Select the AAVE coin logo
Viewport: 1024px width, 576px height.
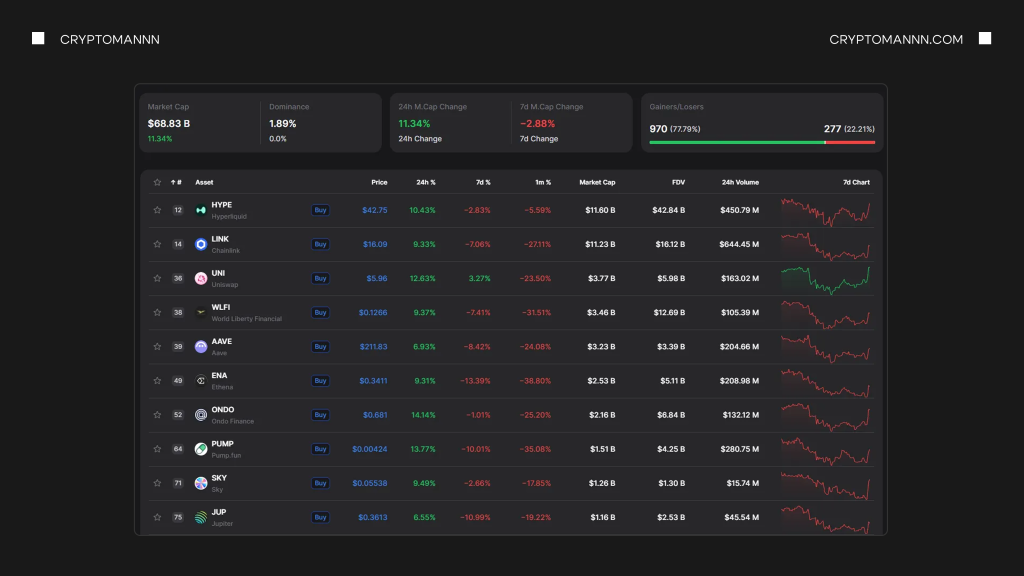coord(199,346)
